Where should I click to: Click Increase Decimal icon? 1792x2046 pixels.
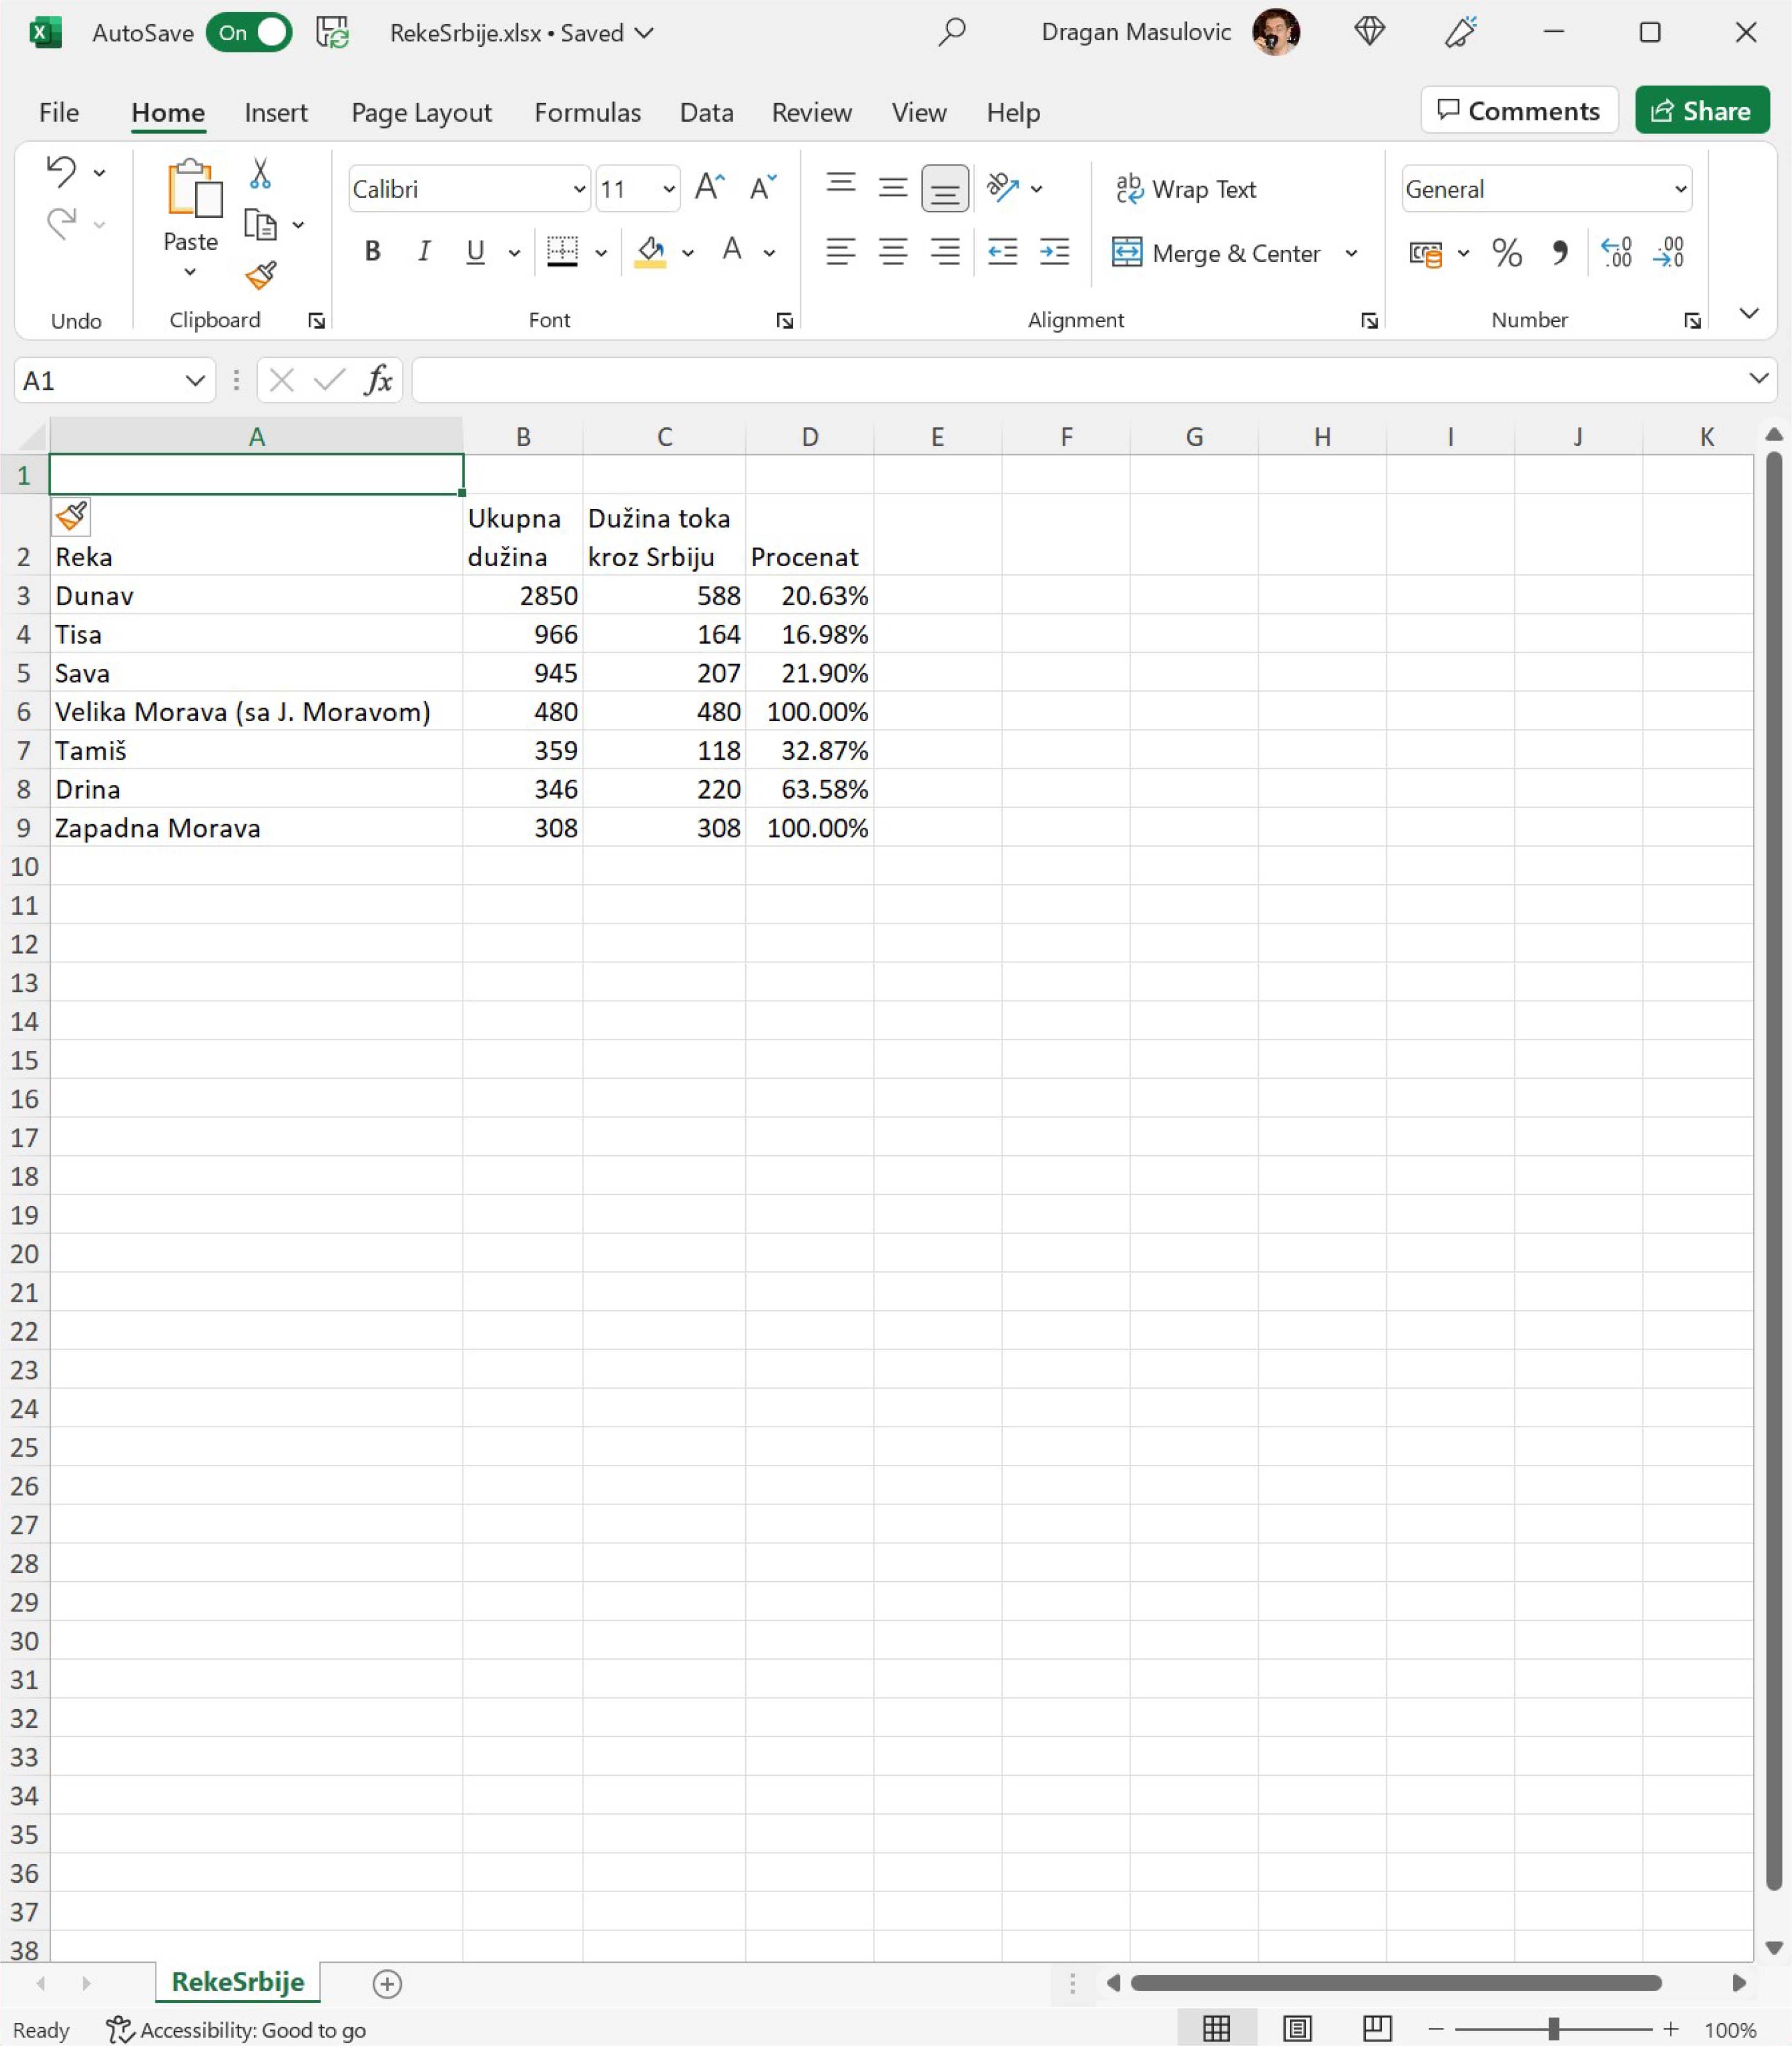[x=1616, y=252]
